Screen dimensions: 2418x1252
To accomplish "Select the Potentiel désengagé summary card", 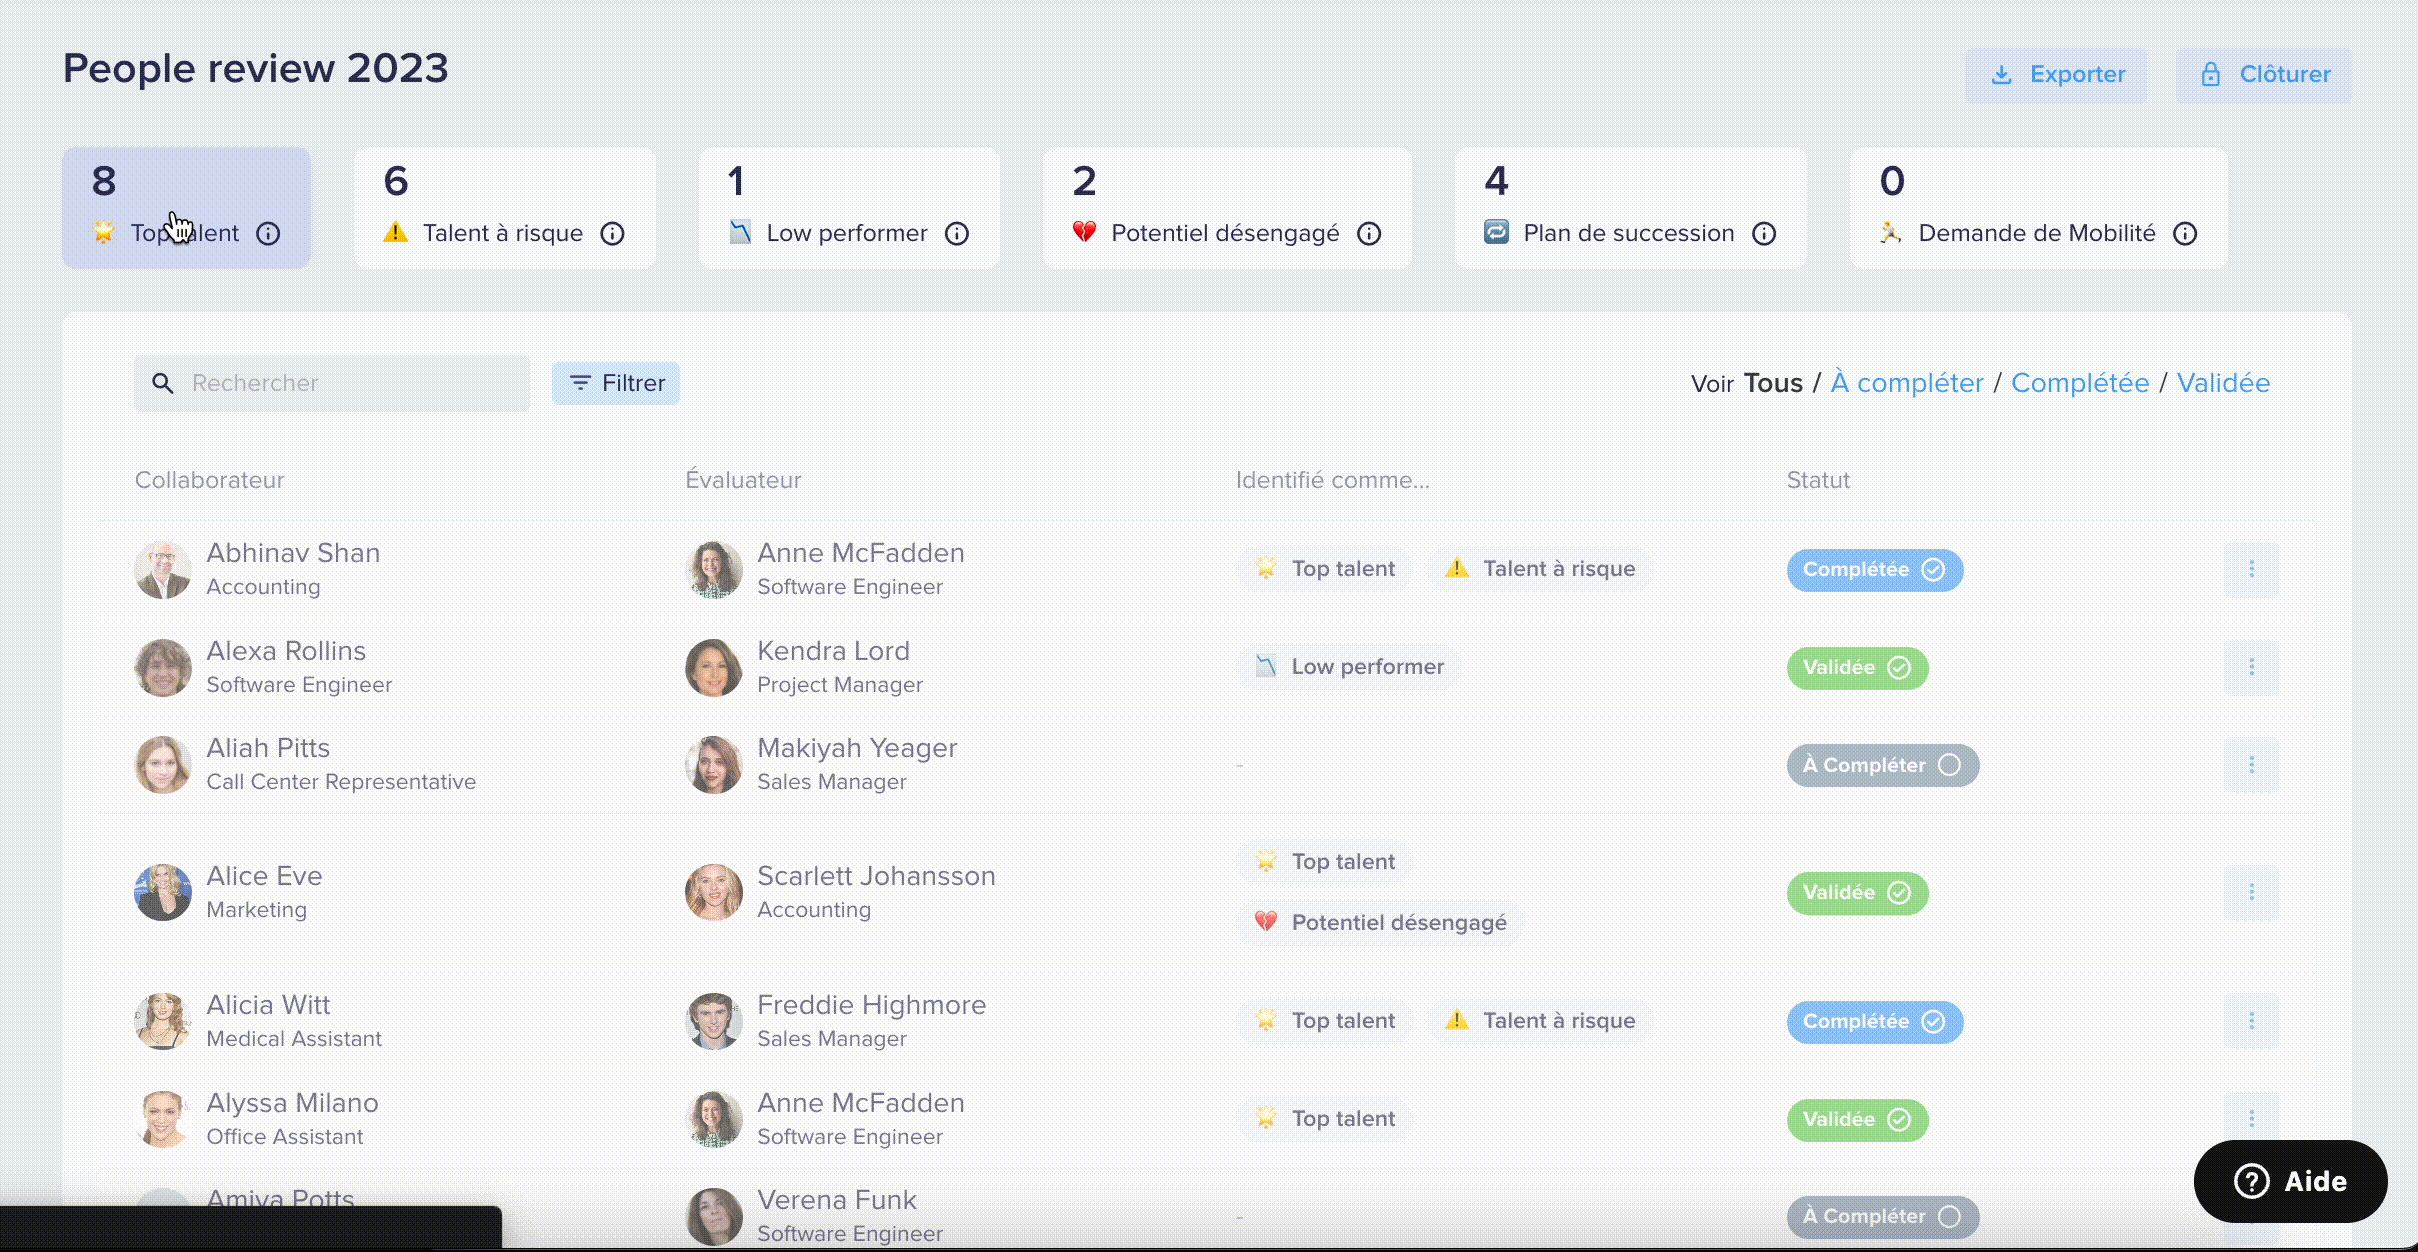I will point(1227,208).
